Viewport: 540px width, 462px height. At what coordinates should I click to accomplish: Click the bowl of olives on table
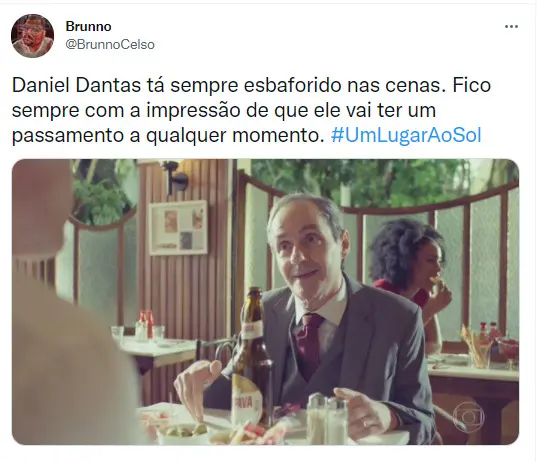tap(183, 433)
